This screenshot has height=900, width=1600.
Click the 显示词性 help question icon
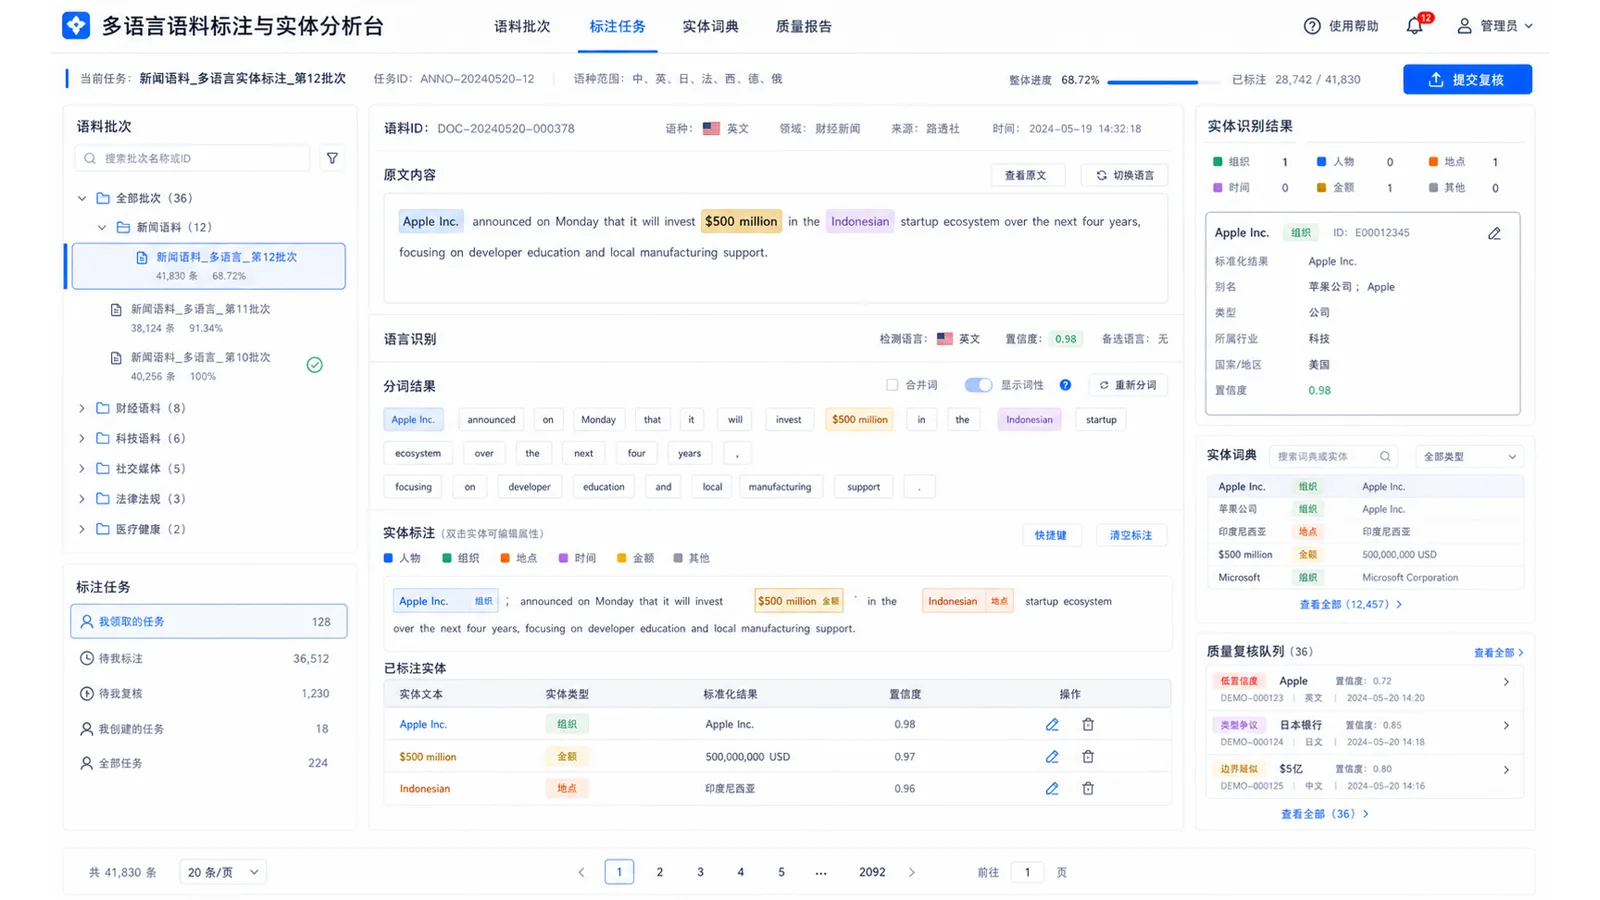1065,385
